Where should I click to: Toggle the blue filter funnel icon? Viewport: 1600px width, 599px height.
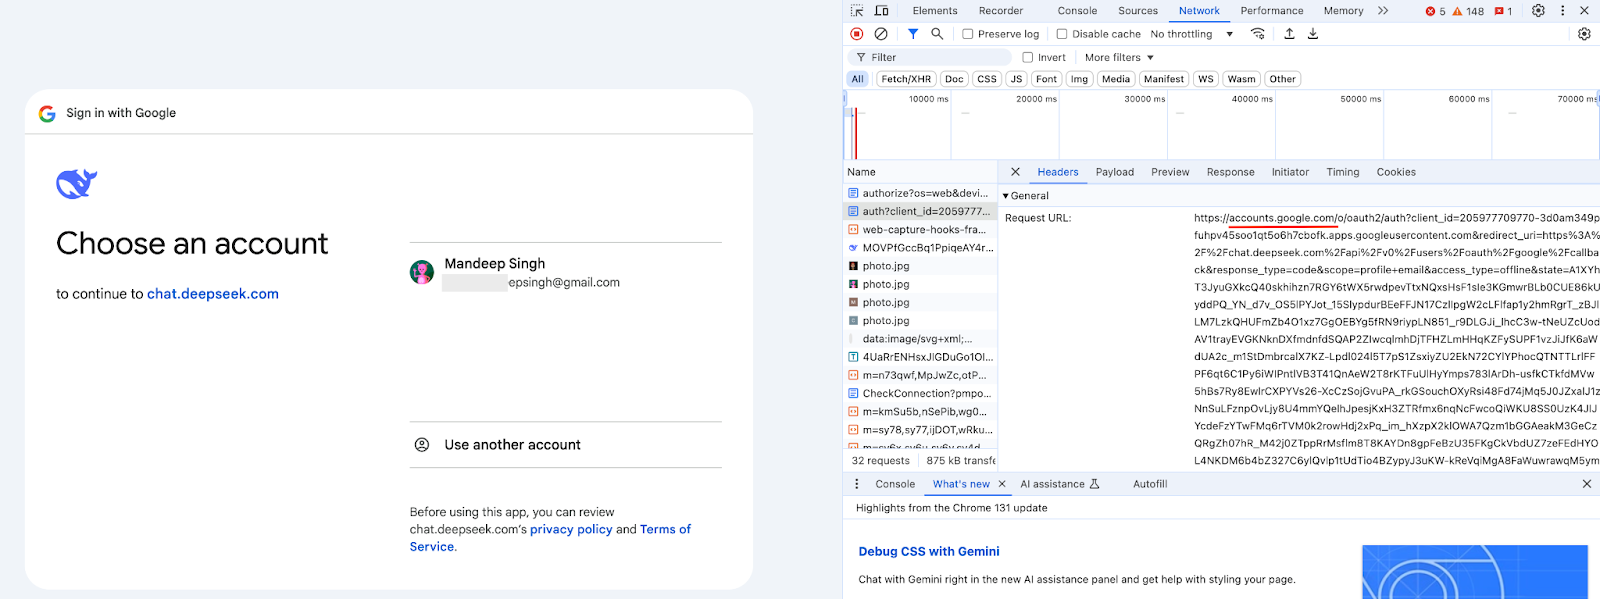[x=913, y=34]
